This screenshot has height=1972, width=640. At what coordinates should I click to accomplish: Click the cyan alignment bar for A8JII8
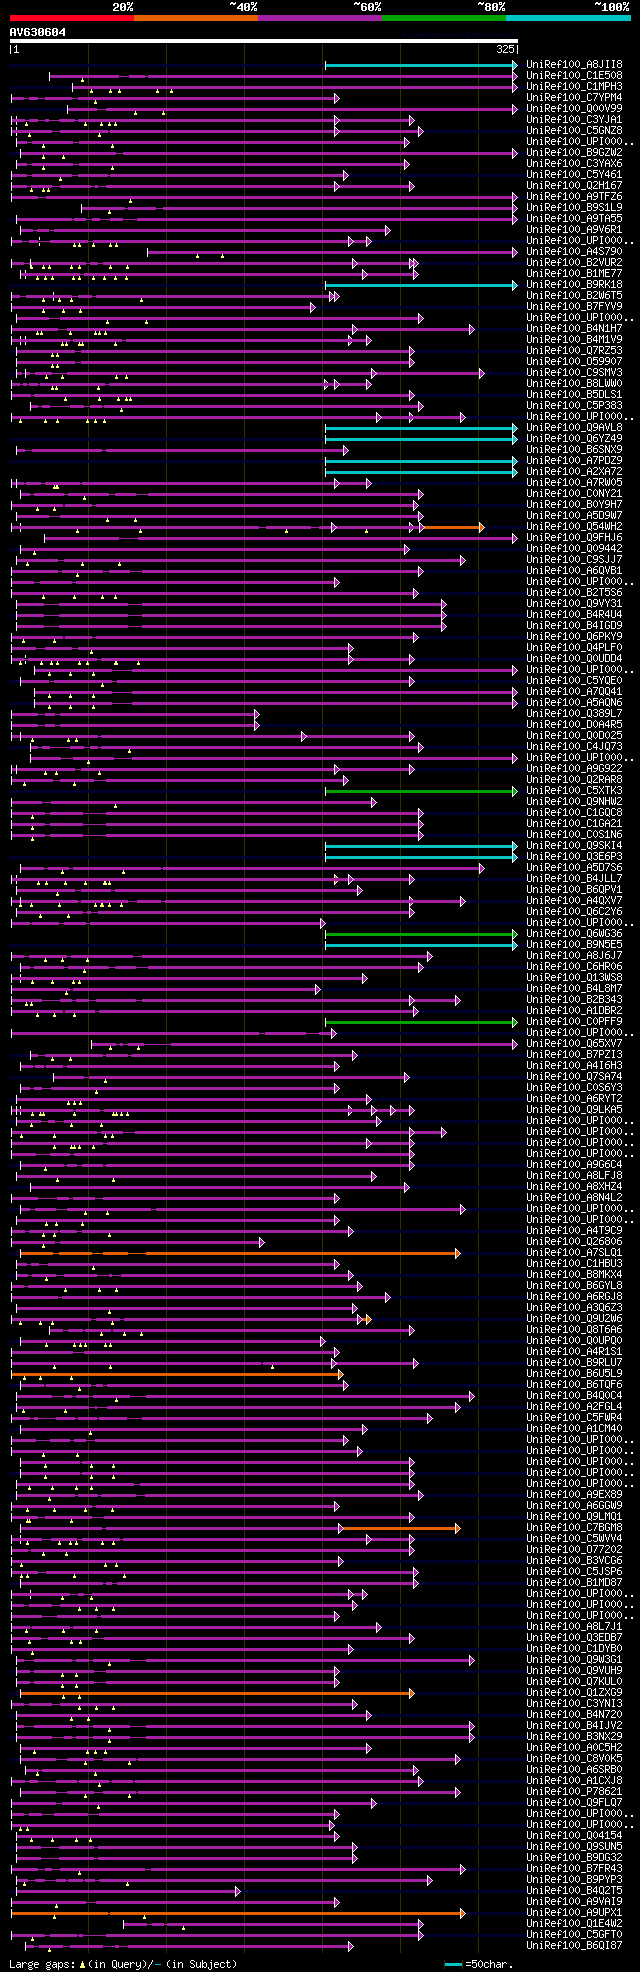(x=421, y=65)
